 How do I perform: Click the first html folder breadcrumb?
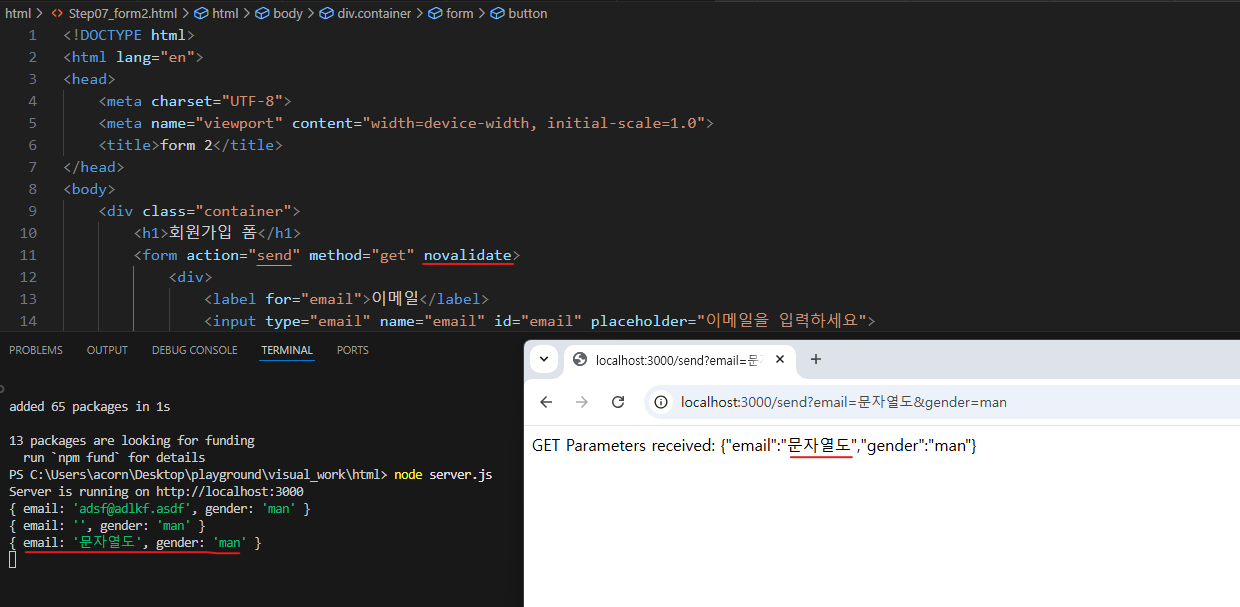pos(17,13)
